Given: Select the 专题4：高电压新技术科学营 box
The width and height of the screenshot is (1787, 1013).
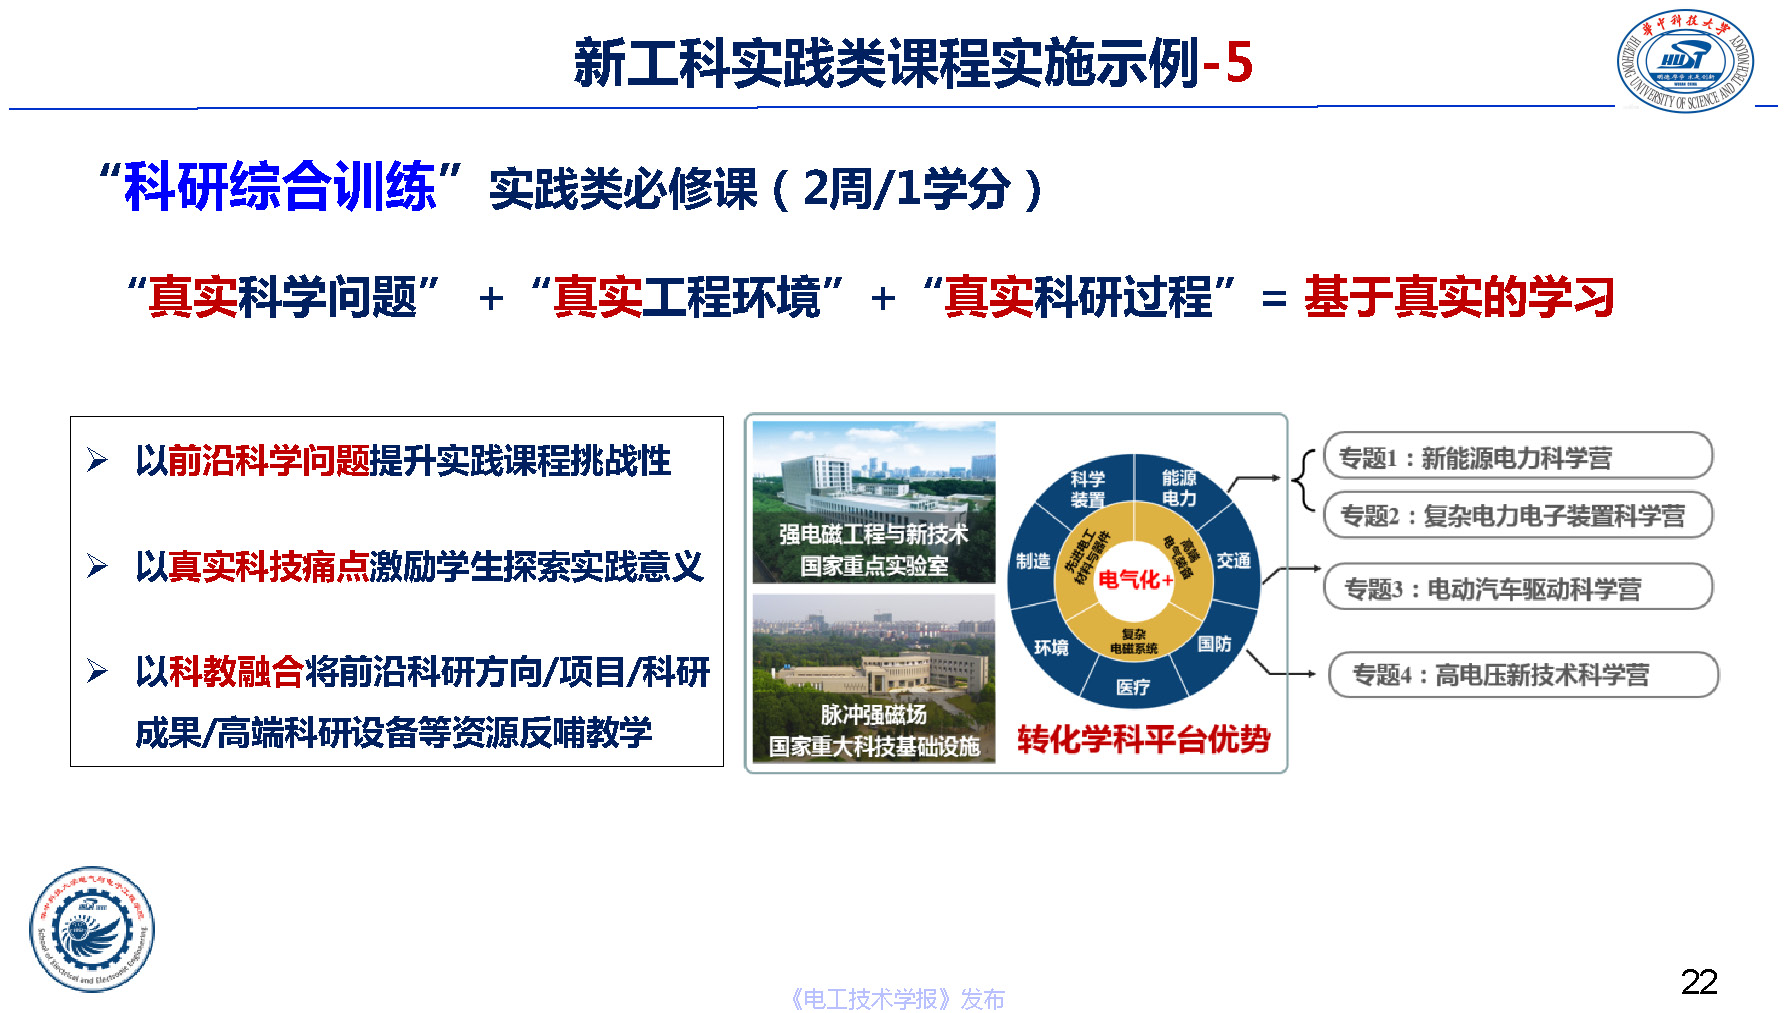Looking at the screenshot, I should click(1522, 675).
